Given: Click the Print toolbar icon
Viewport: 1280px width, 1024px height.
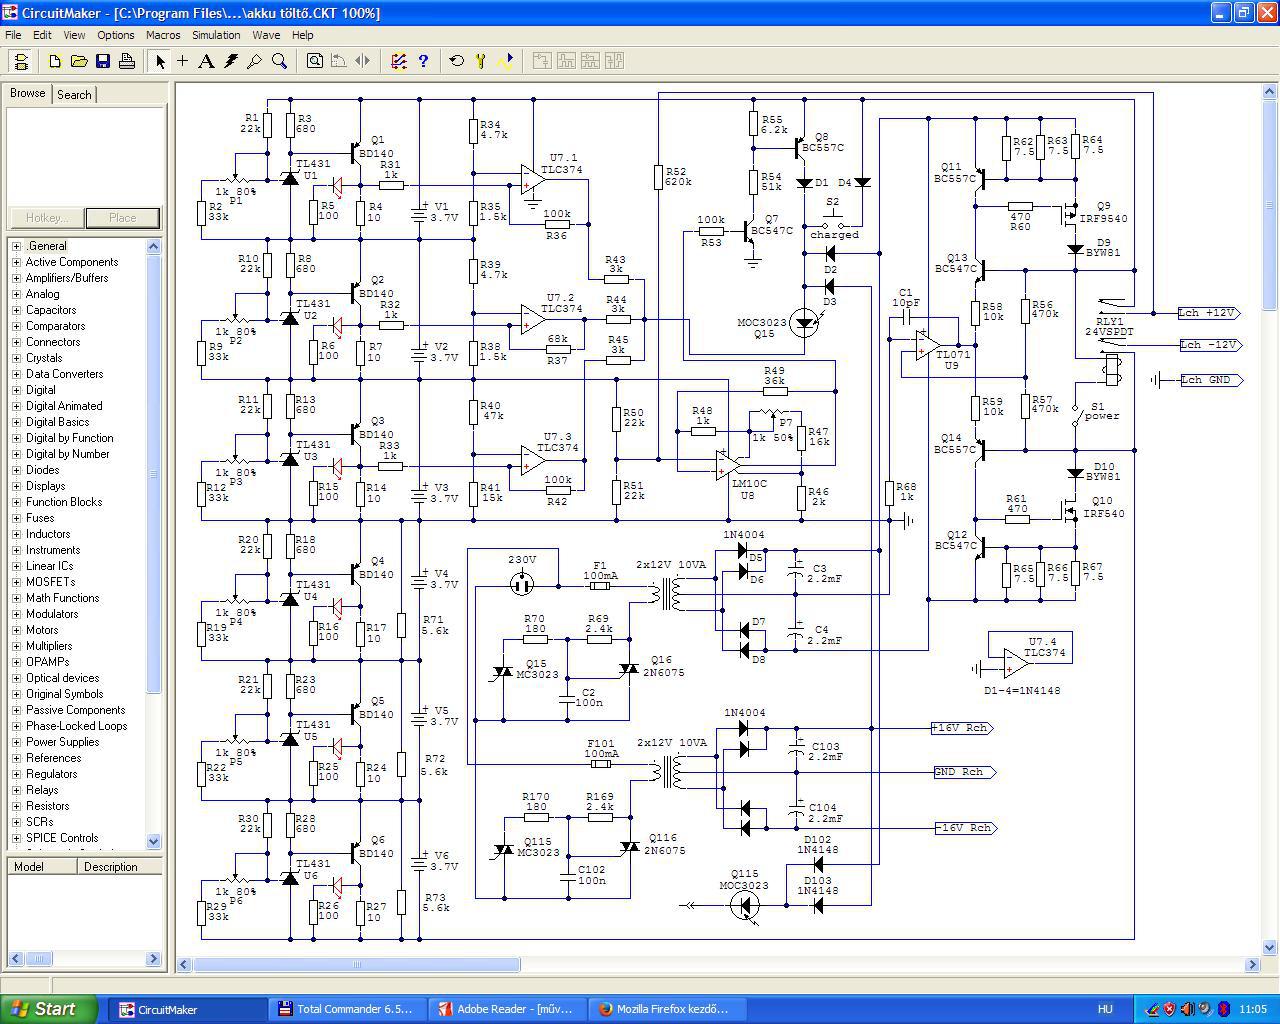Looking at the screenshot, I should (127, 61).
